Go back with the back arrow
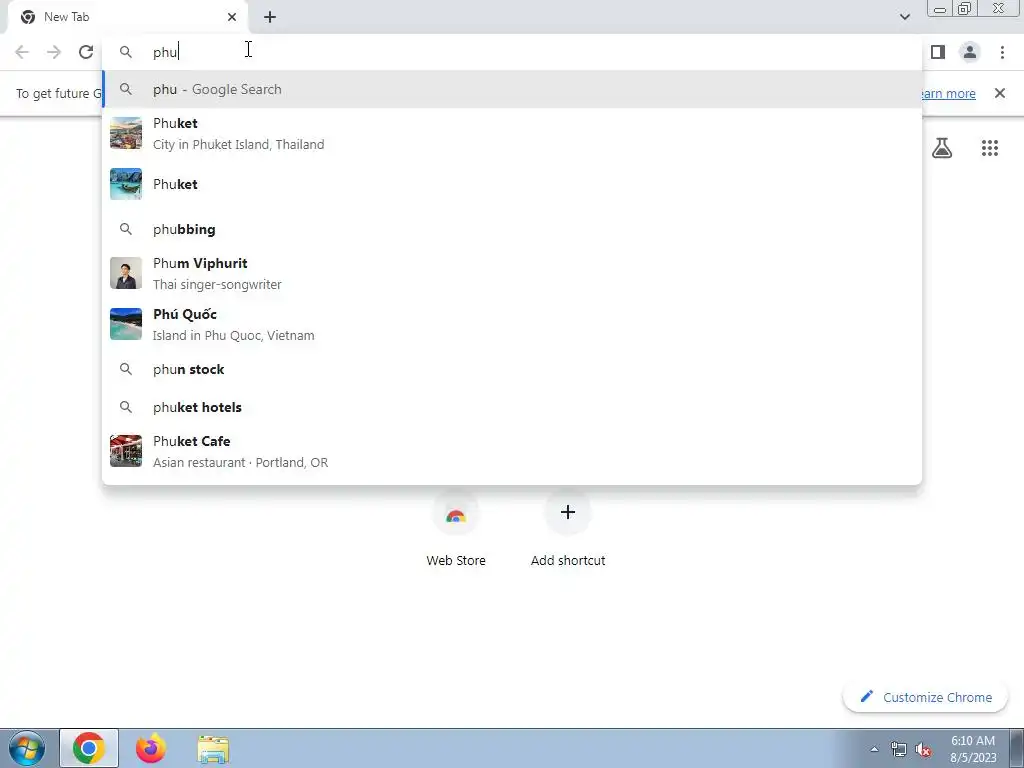 click(x=22, y=52)
